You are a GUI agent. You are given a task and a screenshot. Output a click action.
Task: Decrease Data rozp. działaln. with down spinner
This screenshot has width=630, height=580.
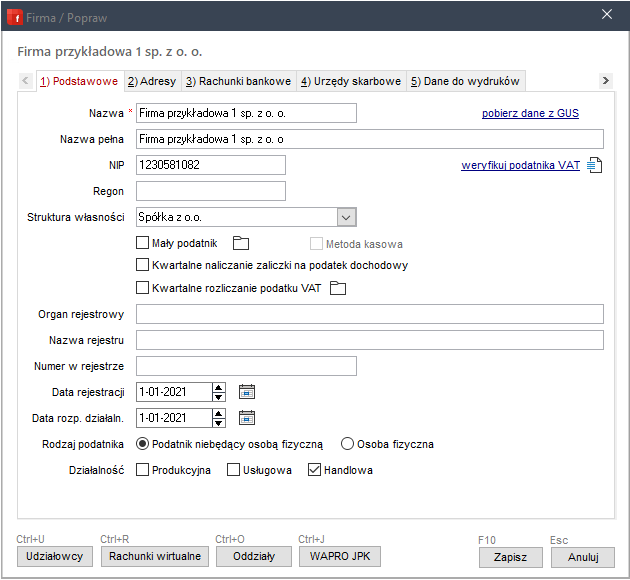click(220, 423)
